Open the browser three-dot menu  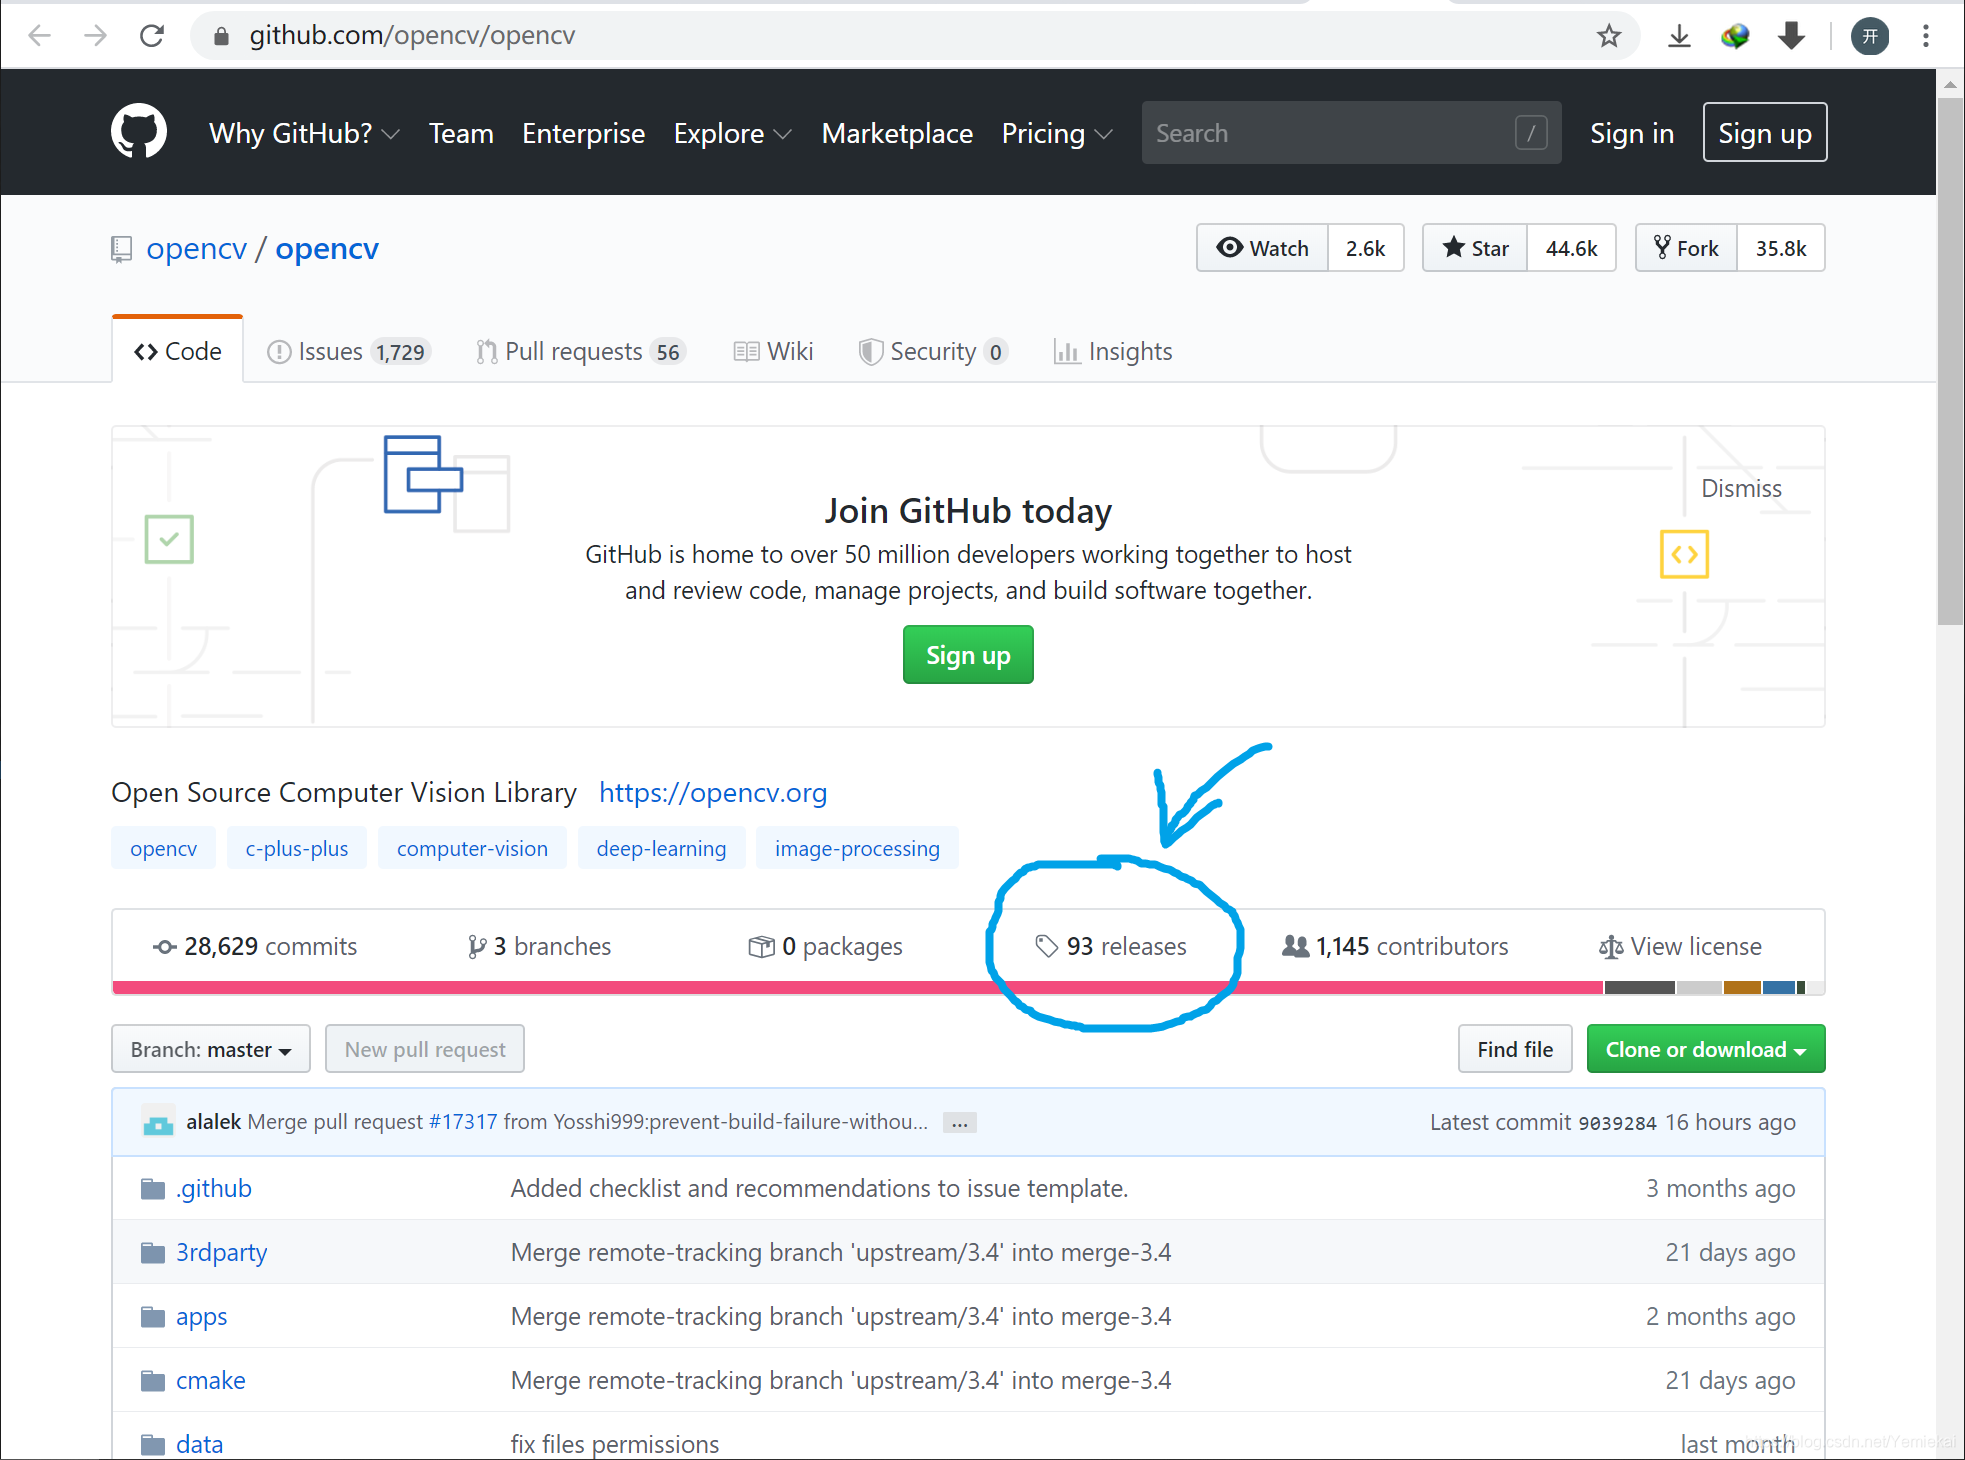click(1925, 36)
